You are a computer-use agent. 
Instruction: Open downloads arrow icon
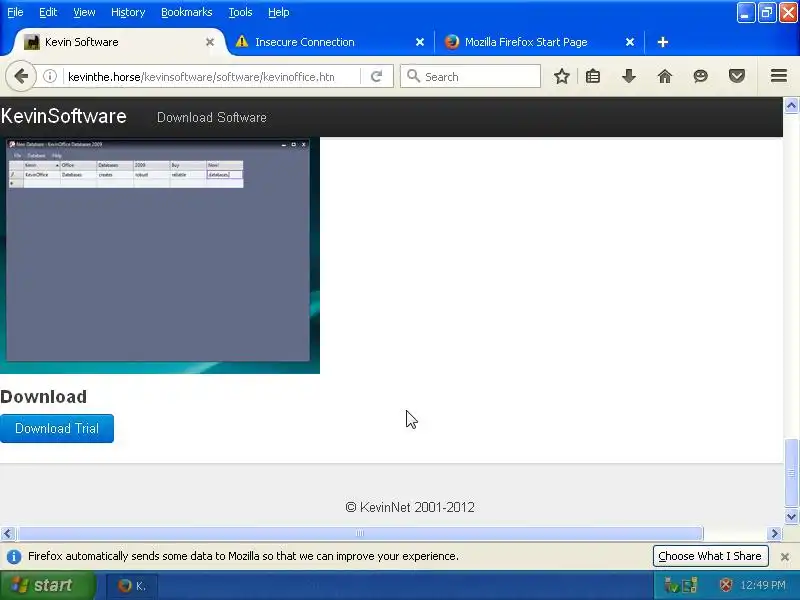629,77
